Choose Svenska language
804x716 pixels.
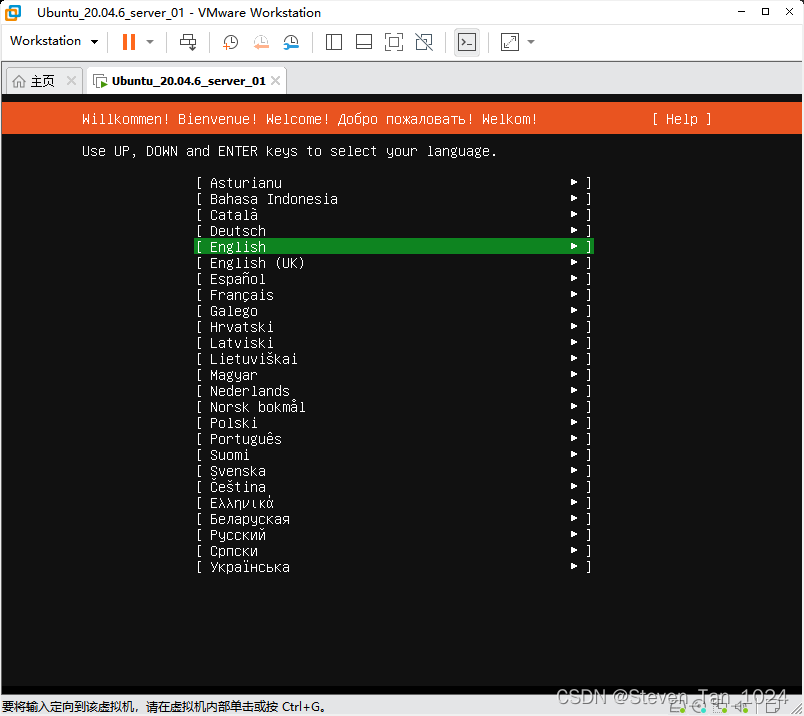coord(394,470)
